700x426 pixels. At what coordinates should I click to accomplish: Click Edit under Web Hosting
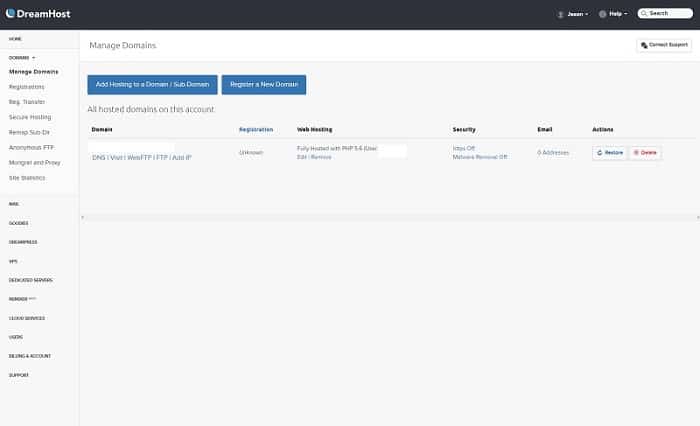click(301, 157)
